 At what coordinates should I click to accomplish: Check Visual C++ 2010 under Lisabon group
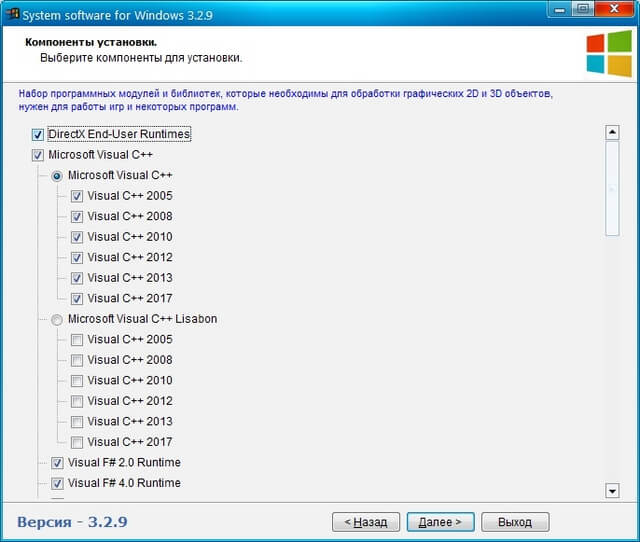click(77, 381)
